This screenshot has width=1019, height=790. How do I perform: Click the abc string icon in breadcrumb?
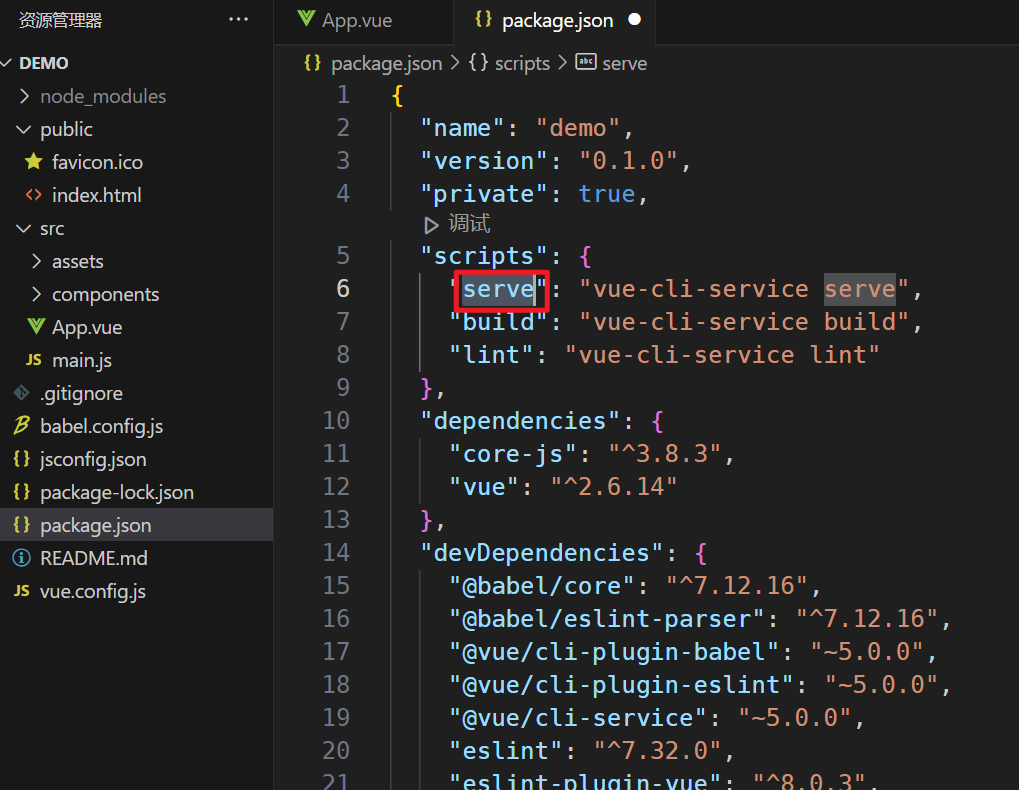[586, 62]
